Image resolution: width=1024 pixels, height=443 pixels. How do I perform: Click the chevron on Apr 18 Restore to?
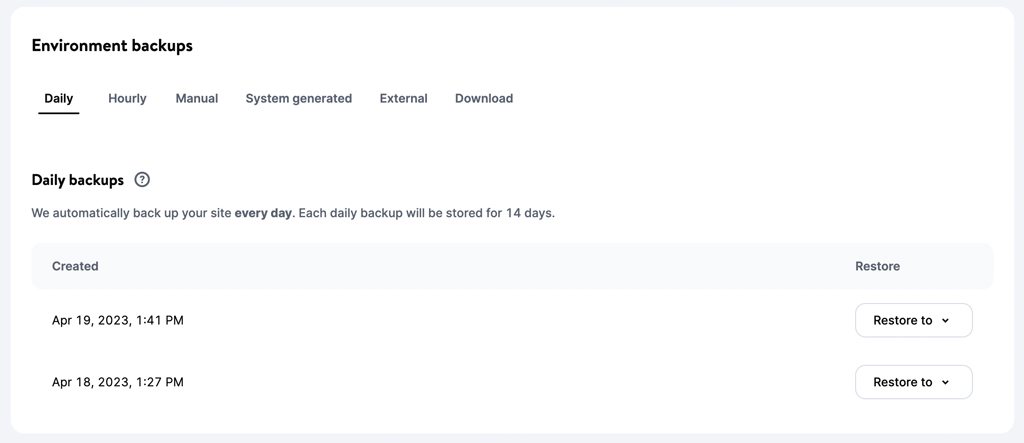tap(945, 383)
